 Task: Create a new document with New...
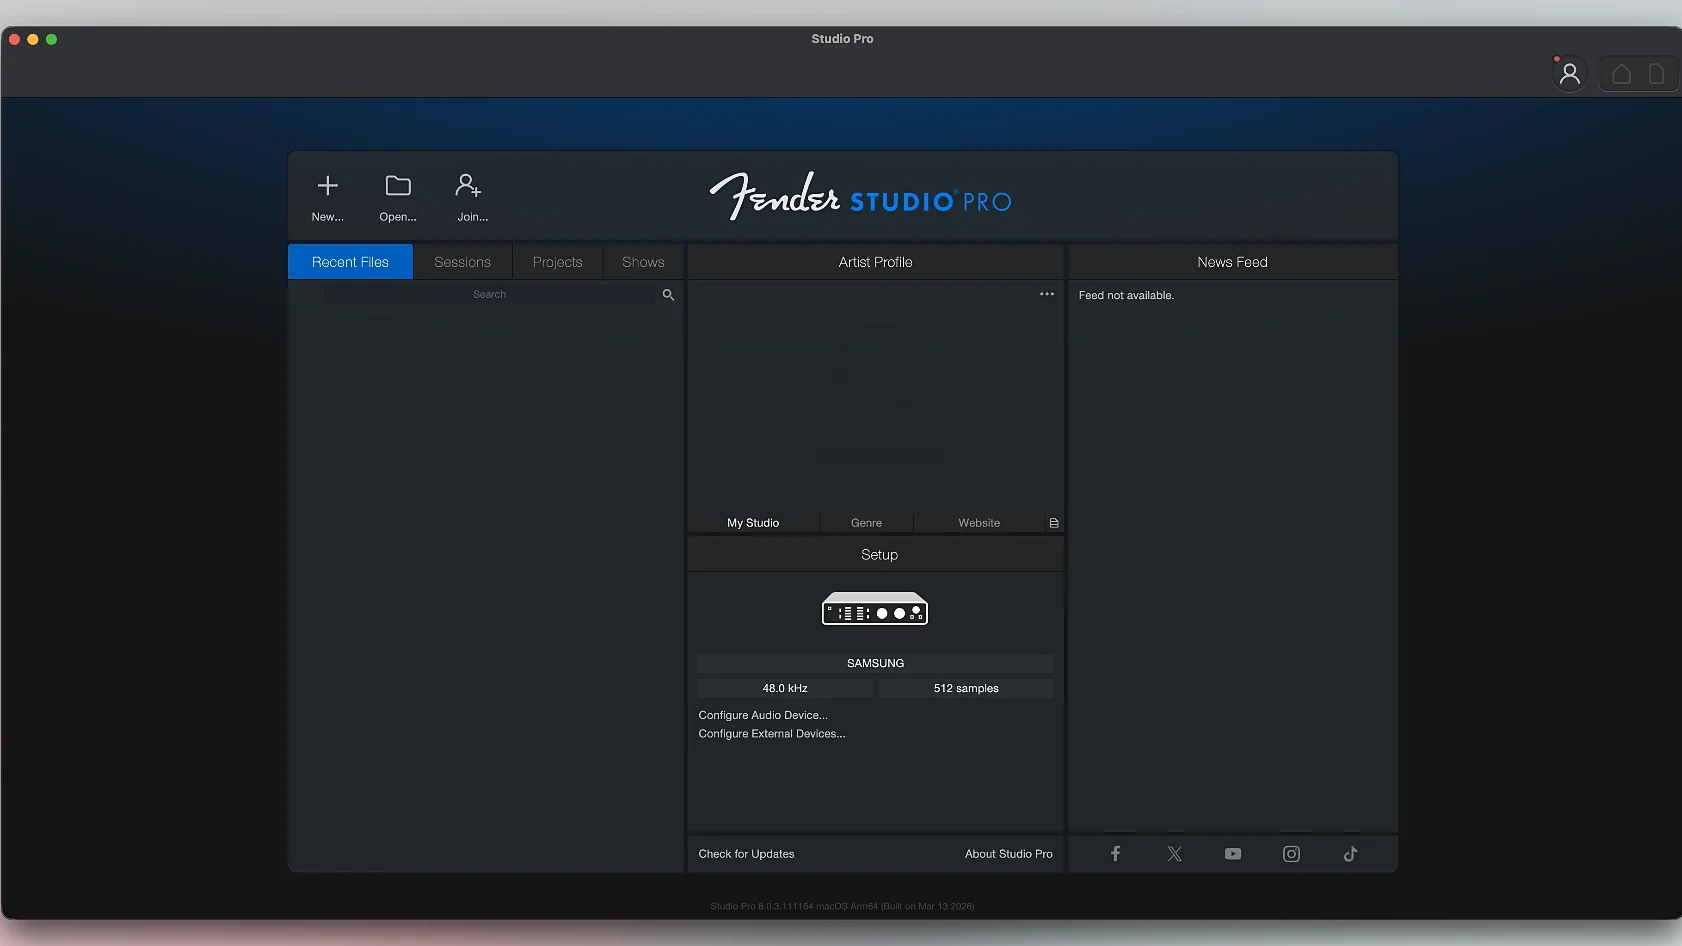point(327,197)
